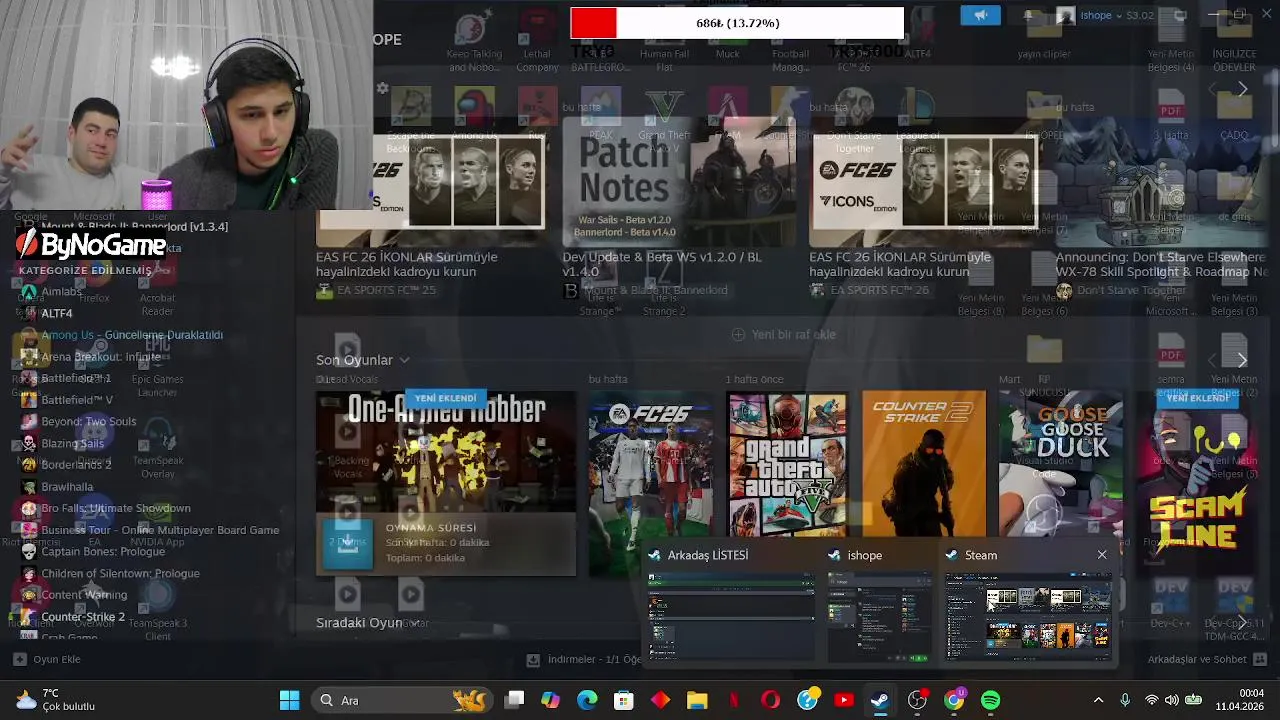Click the Oyun Ekle button
Image resolution: width=1280 pixels, height=720 pixels.
coord(47,659)
